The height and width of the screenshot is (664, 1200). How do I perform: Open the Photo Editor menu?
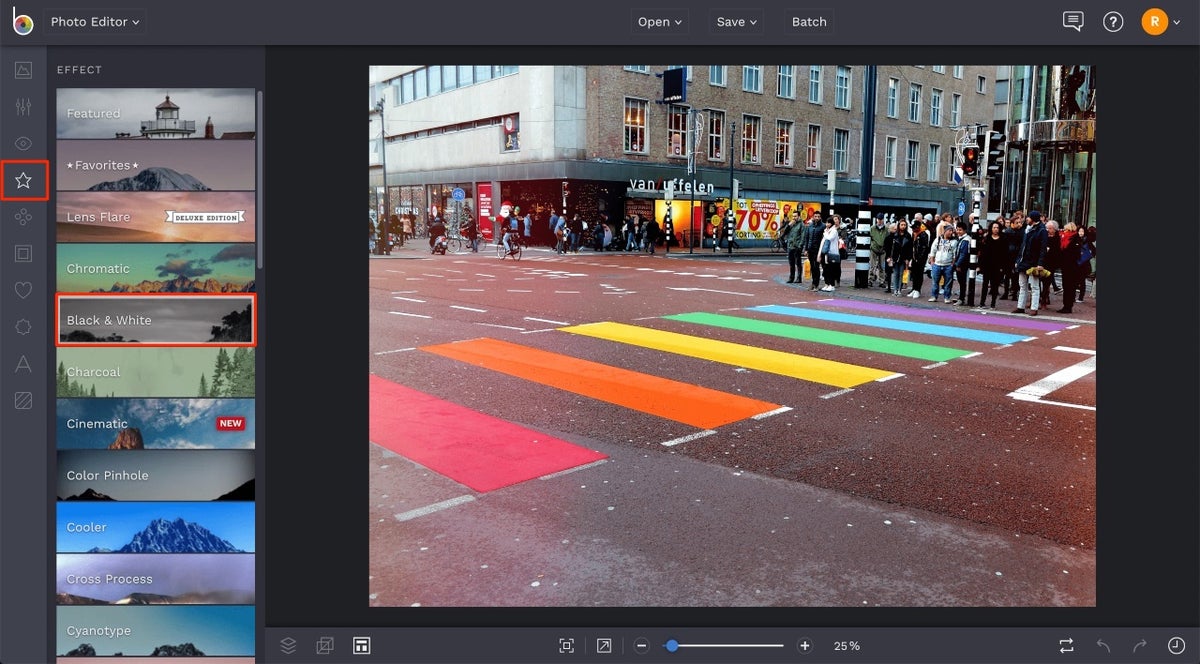(94, 21)
